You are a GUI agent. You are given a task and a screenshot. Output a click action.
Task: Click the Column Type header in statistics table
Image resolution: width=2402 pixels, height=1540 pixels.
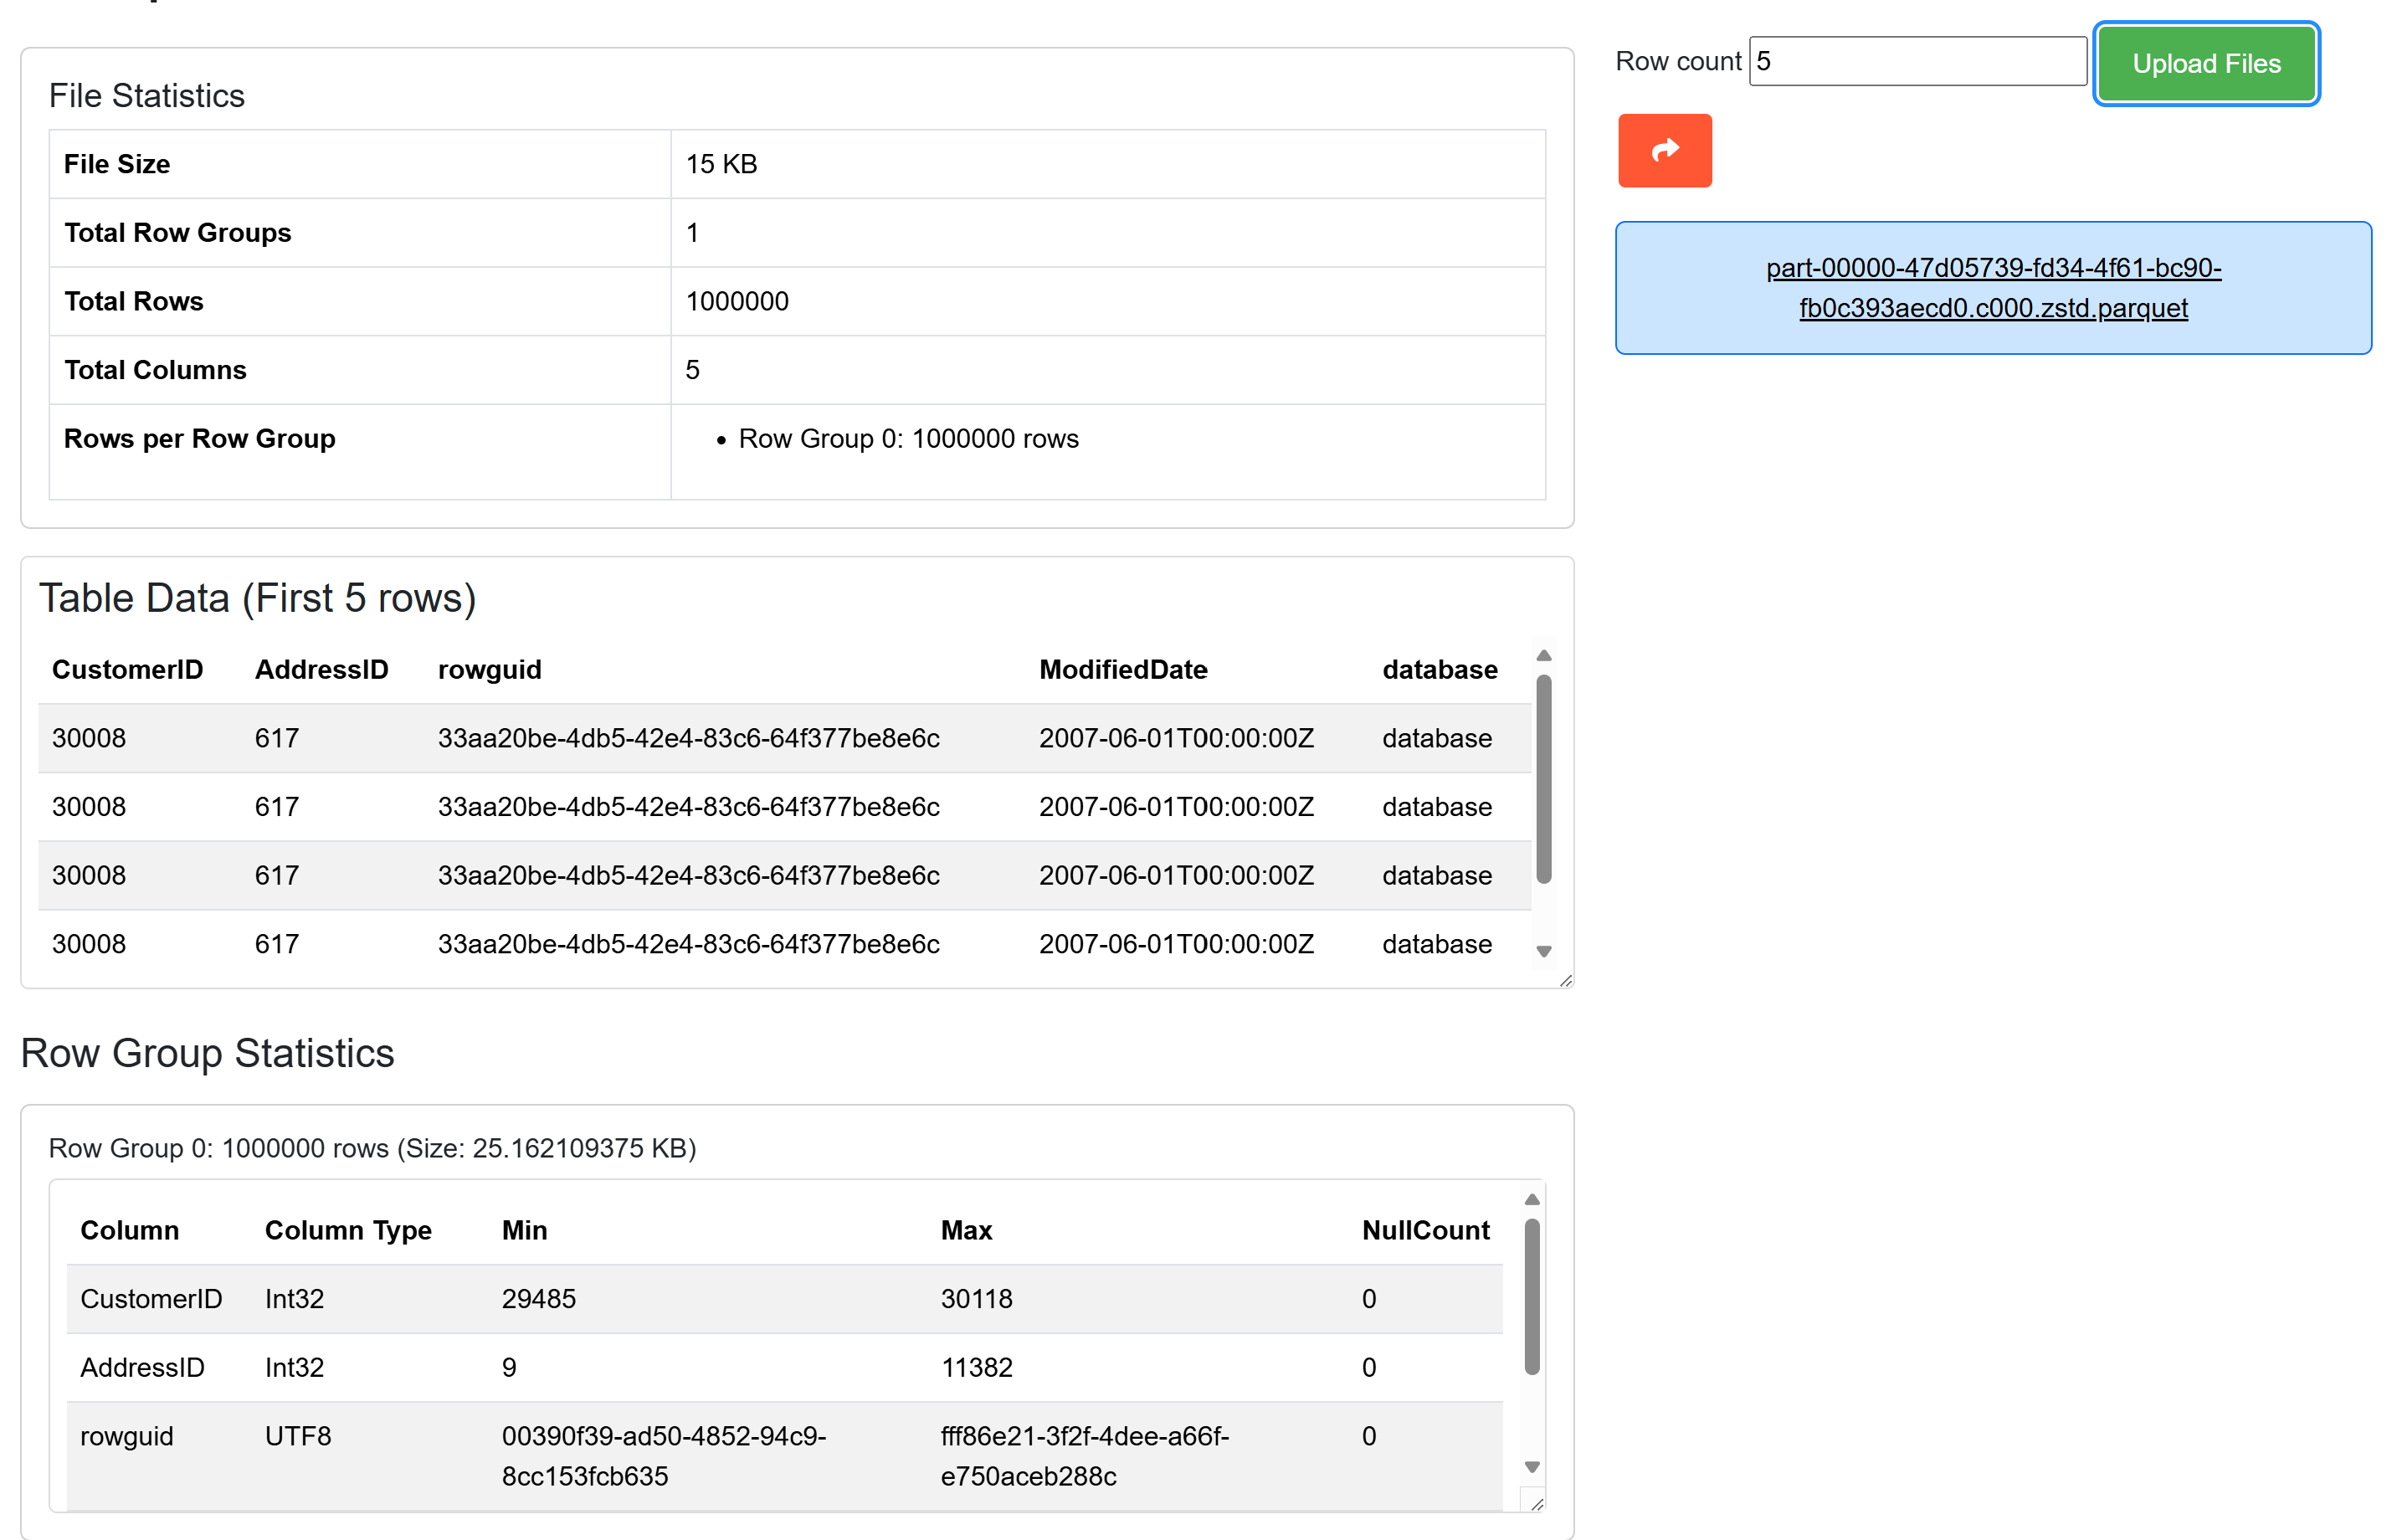pos(348,1230)
